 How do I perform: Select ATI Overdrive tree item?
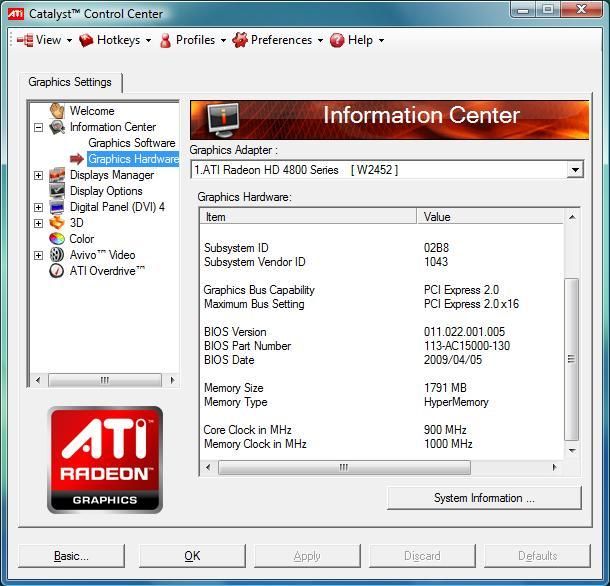[107, 271]
